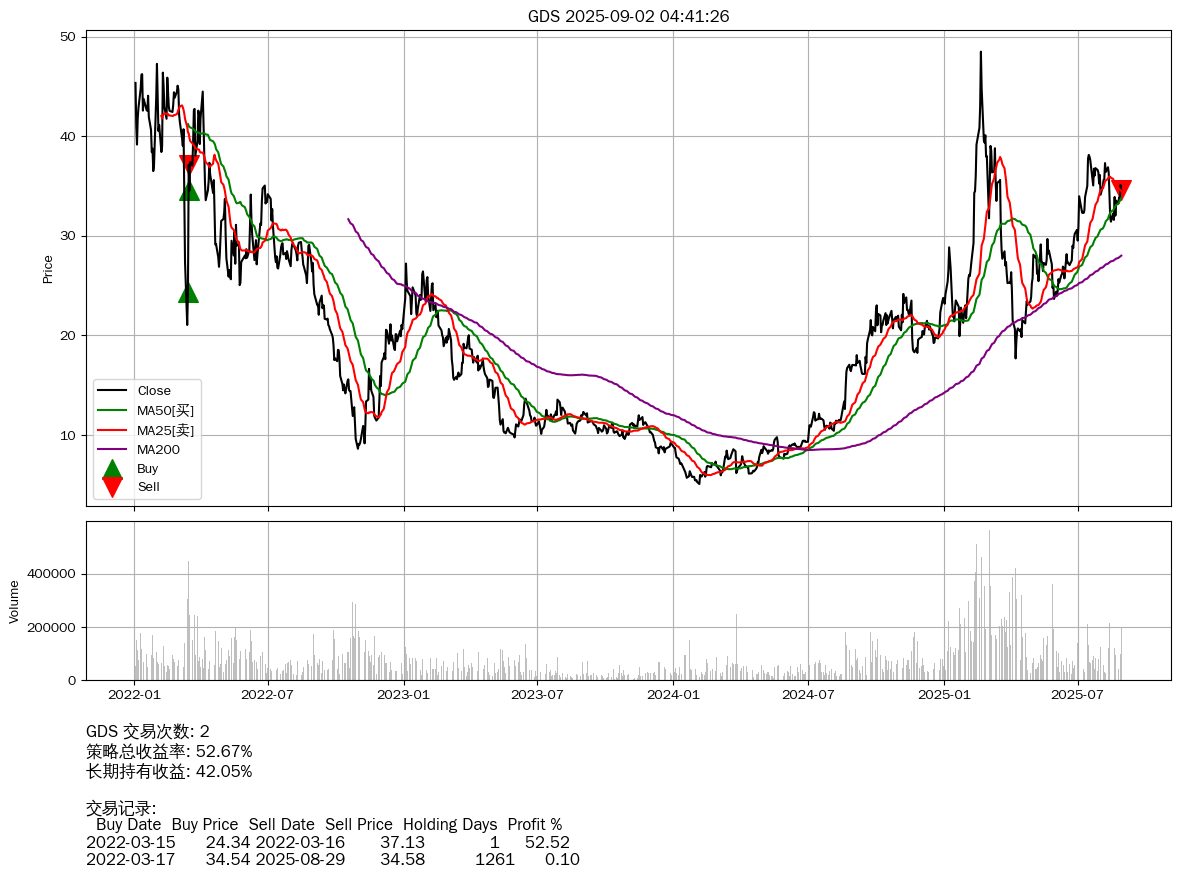
Task: Click the 2024-07 date label on x-axis
Action: [808, 694]
